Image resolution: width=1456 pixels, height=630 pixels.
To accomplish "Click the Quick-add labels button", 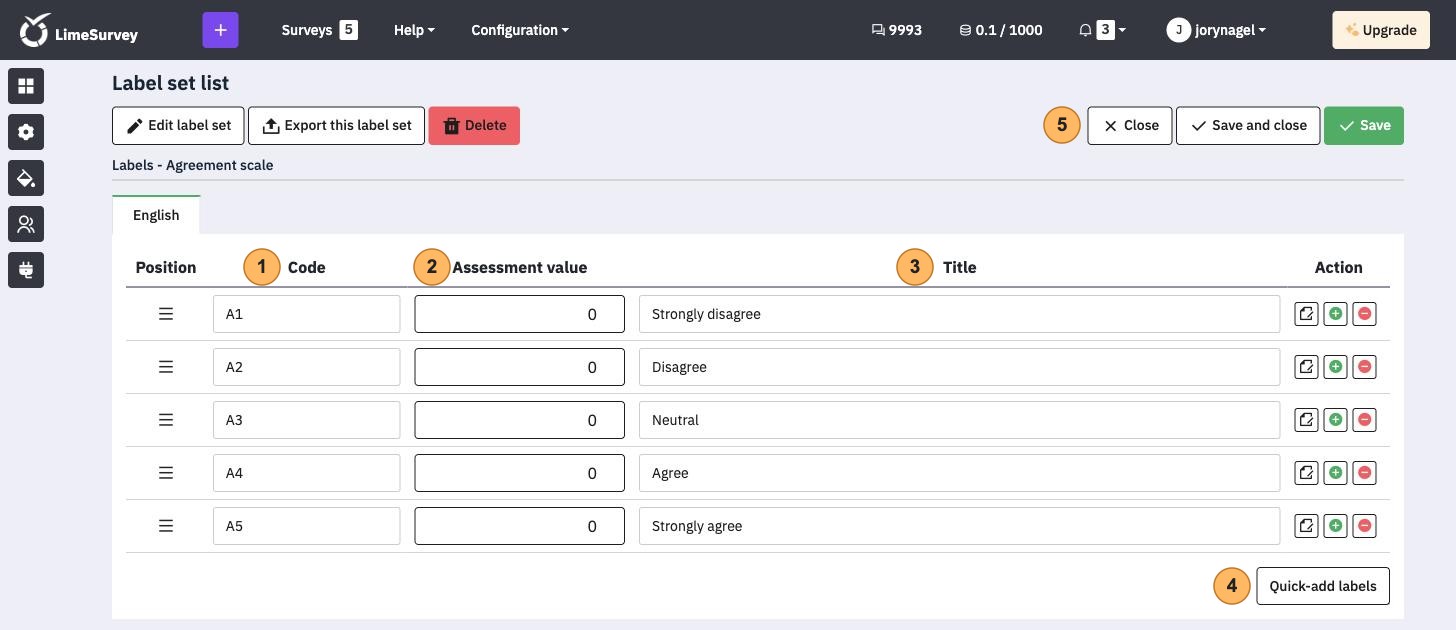I will point(1323,586).
